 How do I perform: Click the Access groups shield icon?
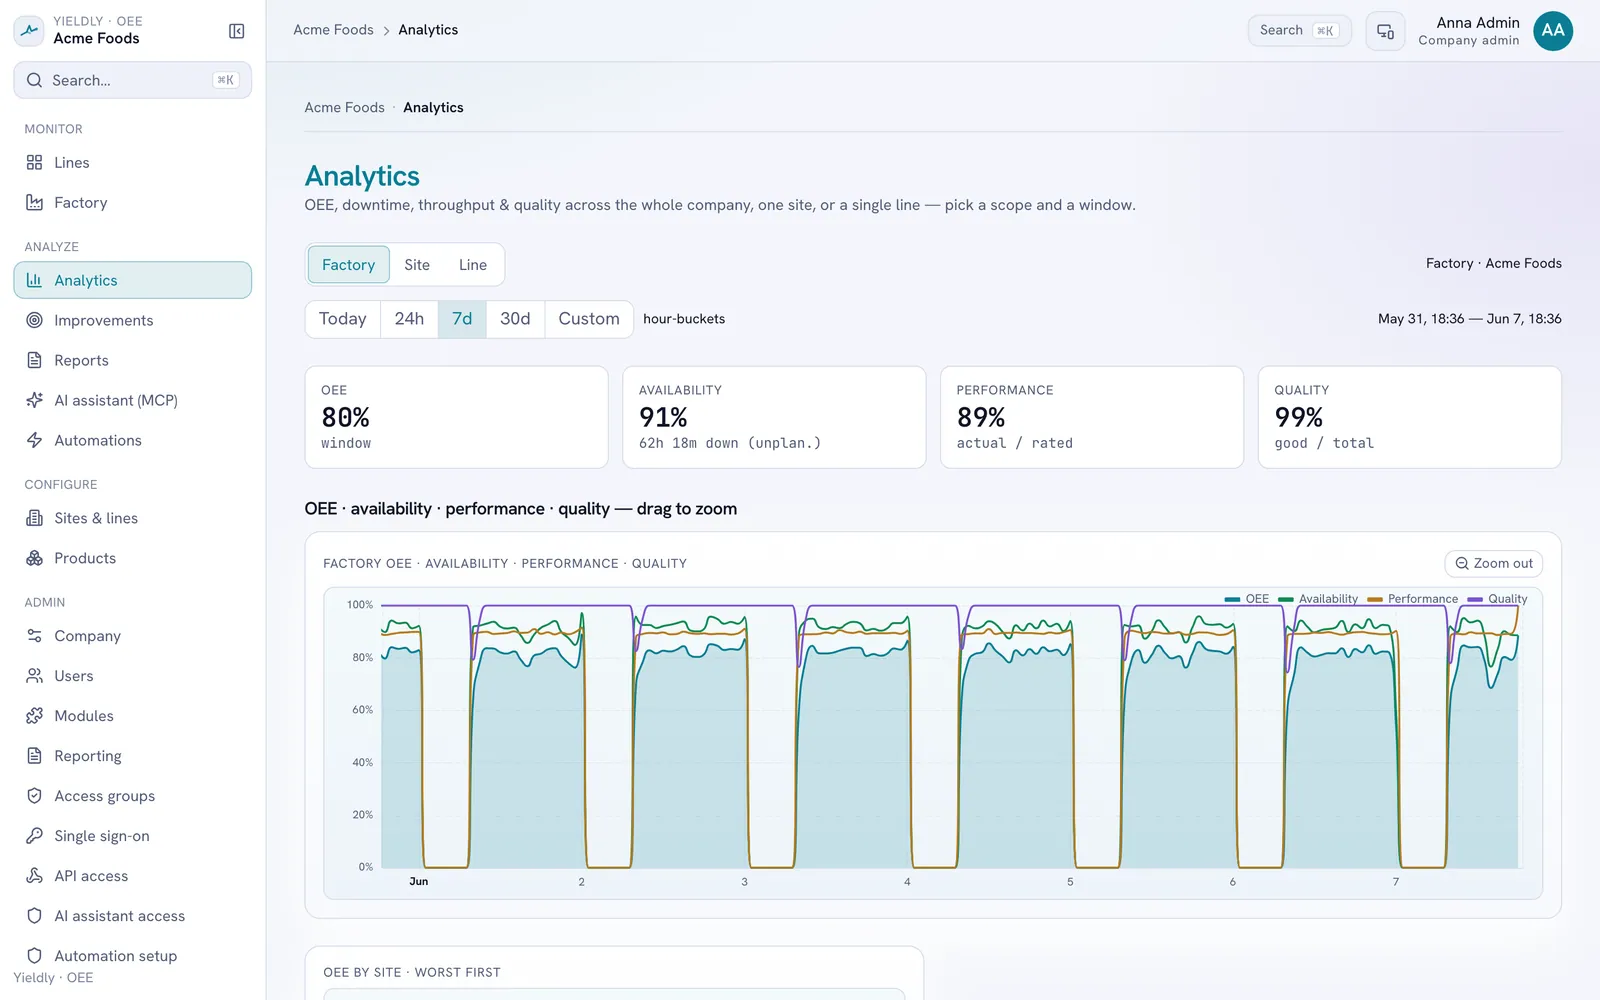click(x=34, y=796)
